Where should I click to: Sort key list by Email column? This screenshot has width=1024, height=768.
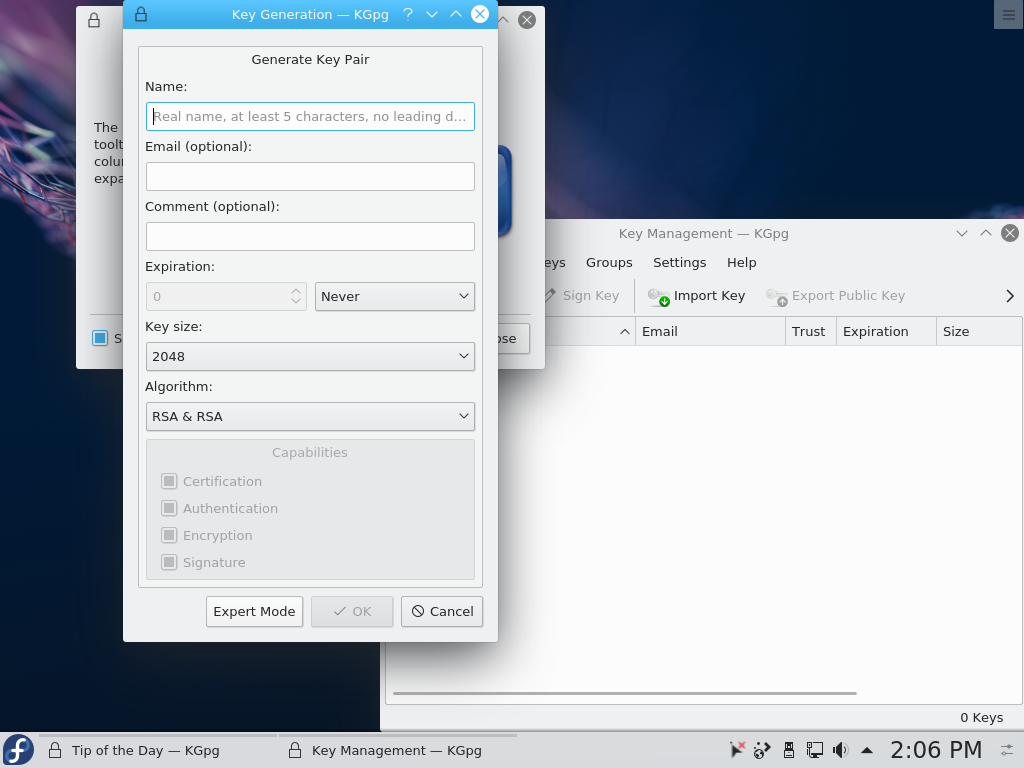710,332
